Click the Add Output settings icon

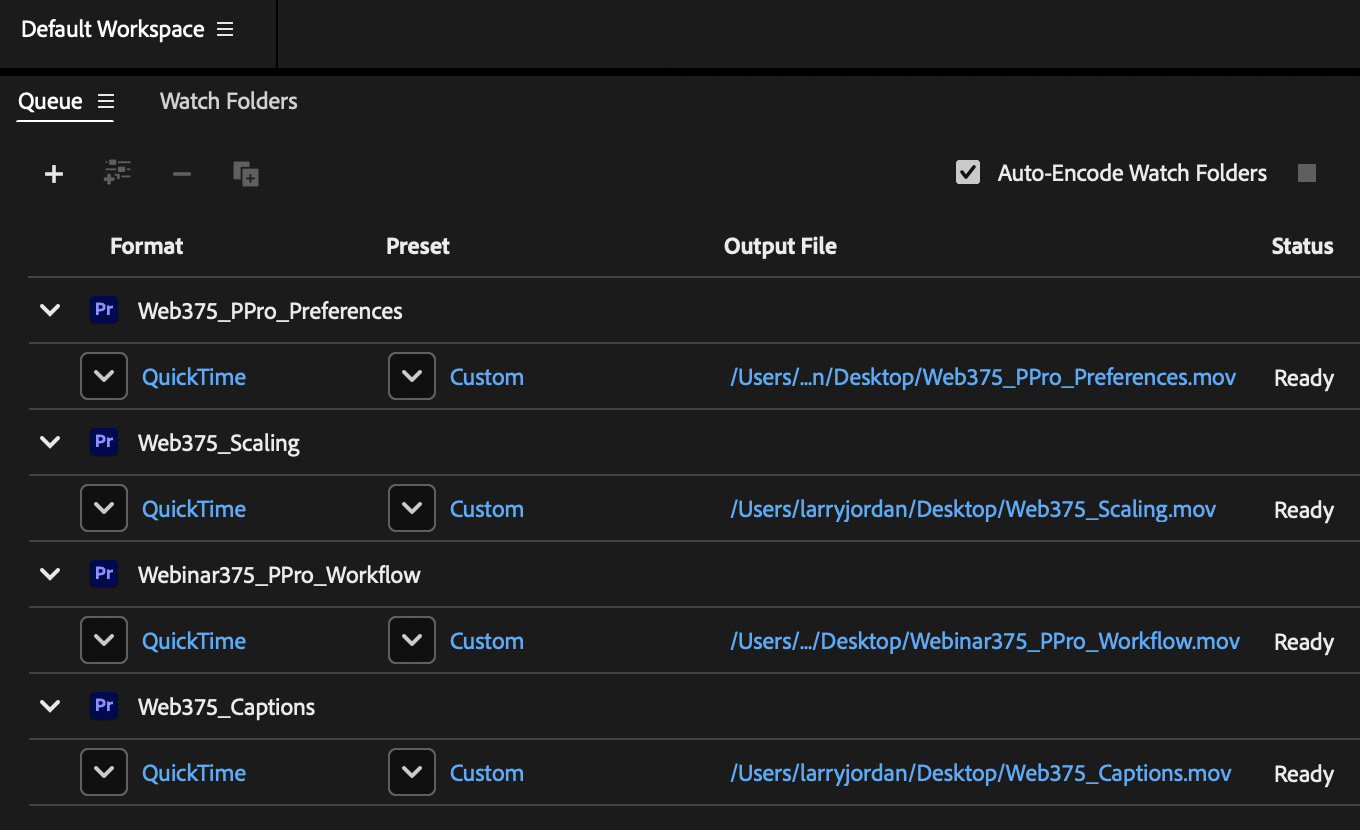[118, 173]
